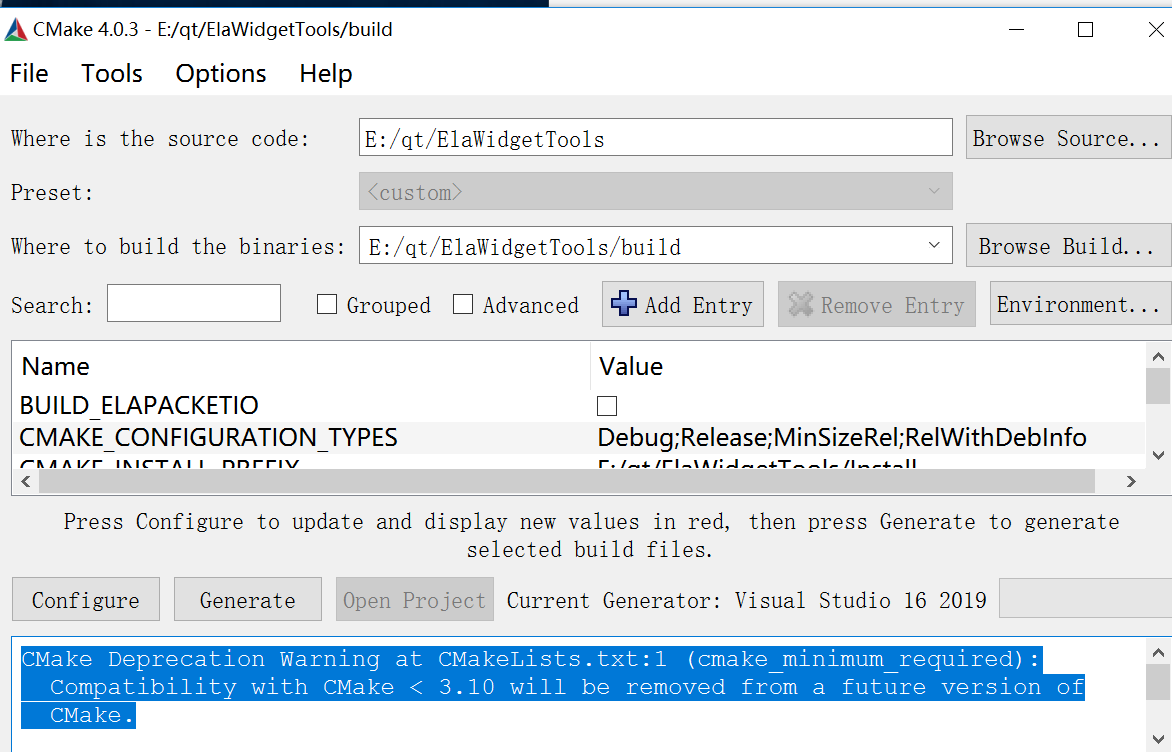Click the cache table scroll up arrow

click(1159, 357)
